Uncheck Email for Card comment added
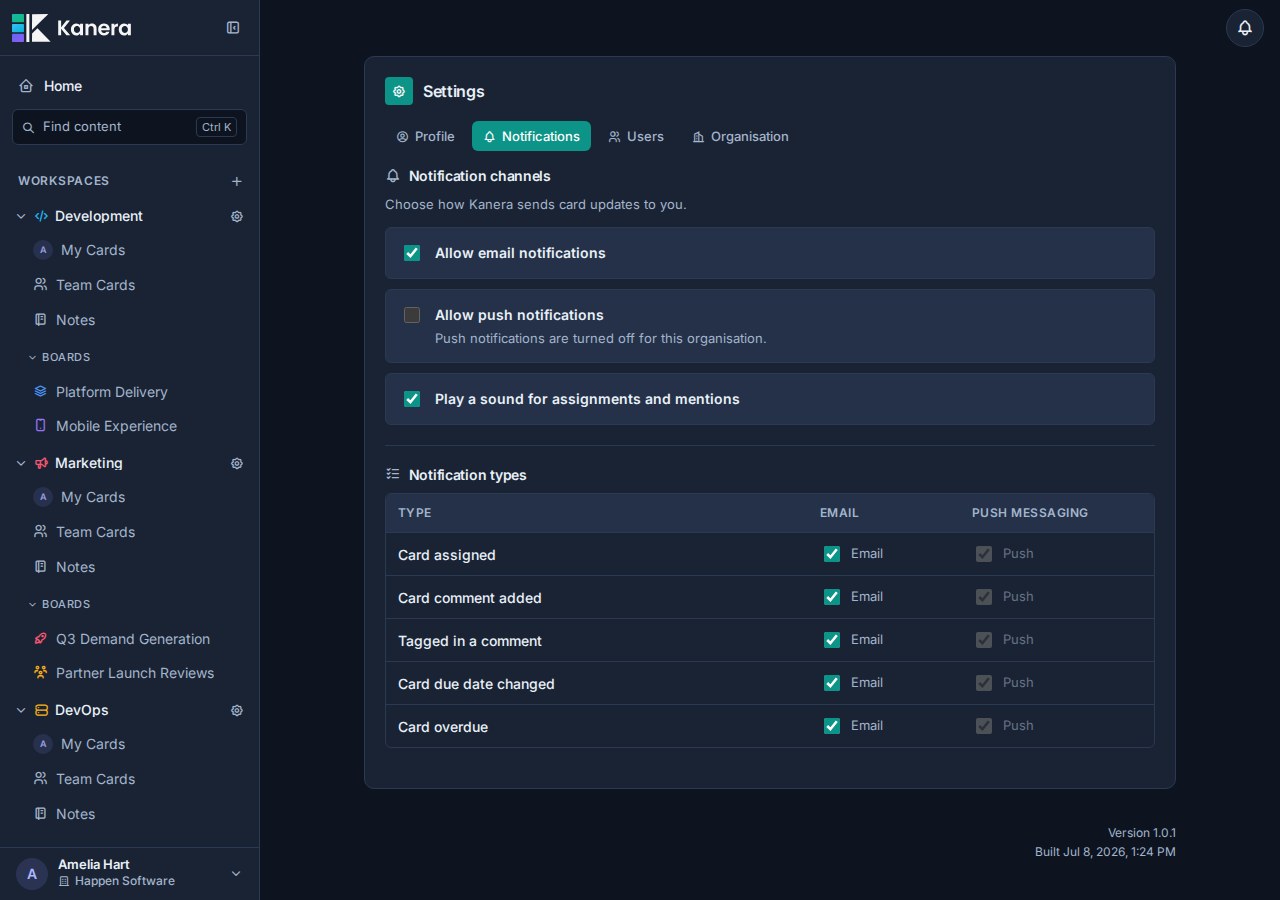Image resolution: width=1280 pixels, height=900 pixels. [832, 597]
